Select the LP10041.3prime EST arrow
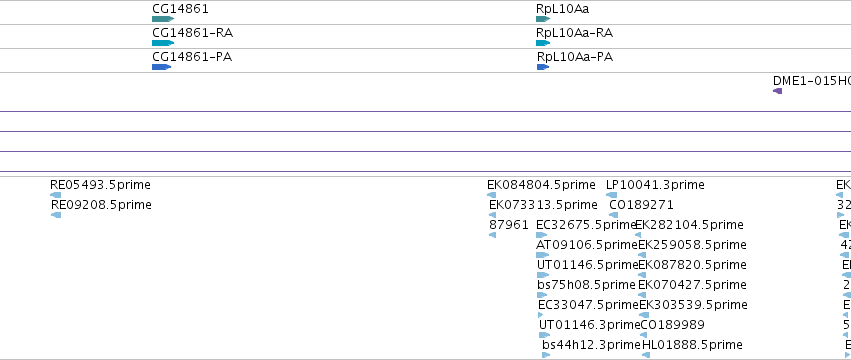Image resolution: width=851 pixels, height=360 pixels. pyautogui.click(x=612, y=195)
